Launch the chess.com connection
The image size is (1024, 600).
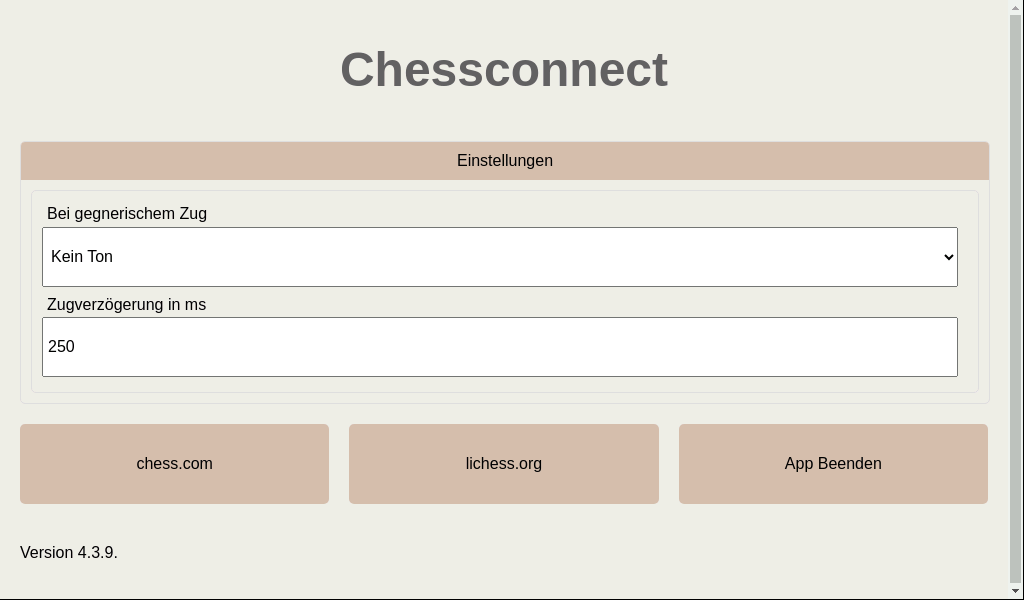tap(174, 464)
